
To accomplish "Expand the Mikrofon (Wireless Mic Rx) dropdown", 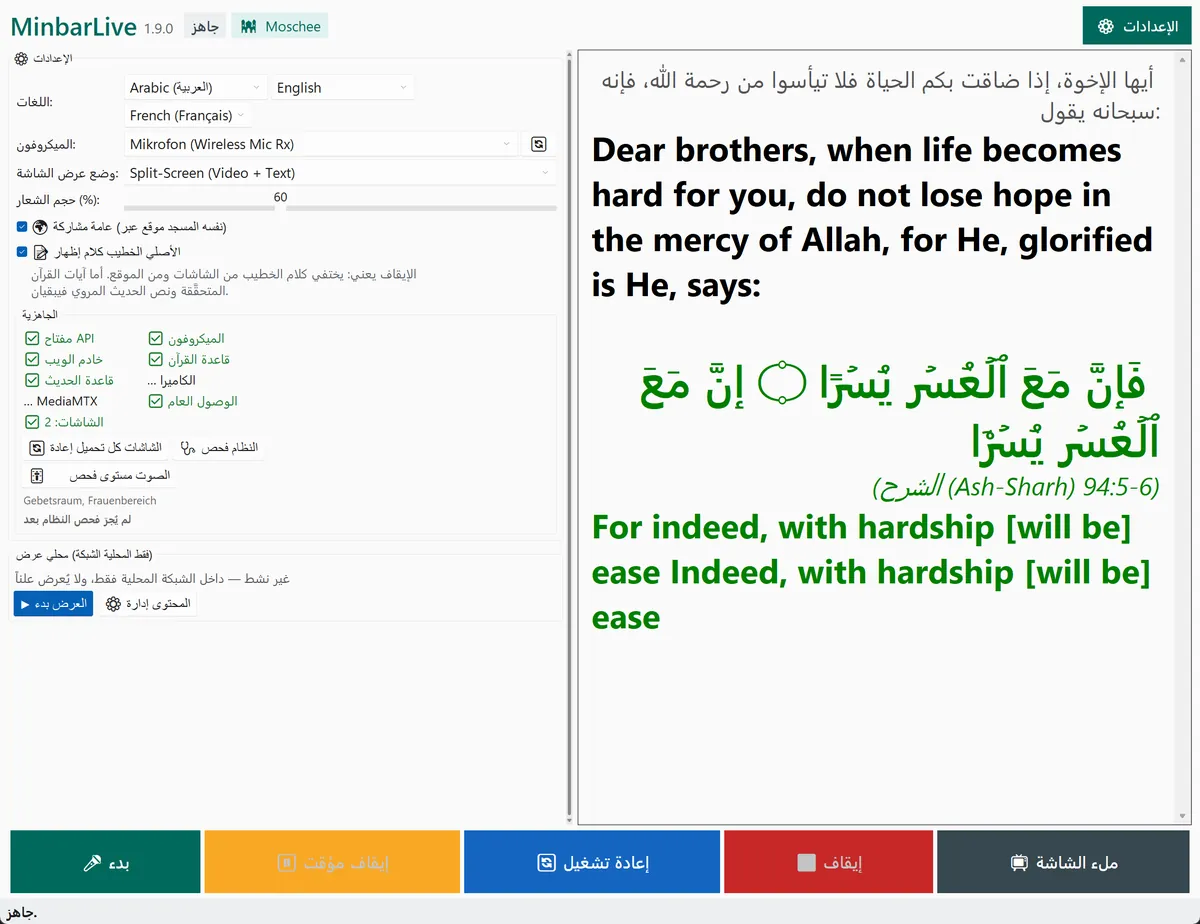I will click(x=321, y=144).
